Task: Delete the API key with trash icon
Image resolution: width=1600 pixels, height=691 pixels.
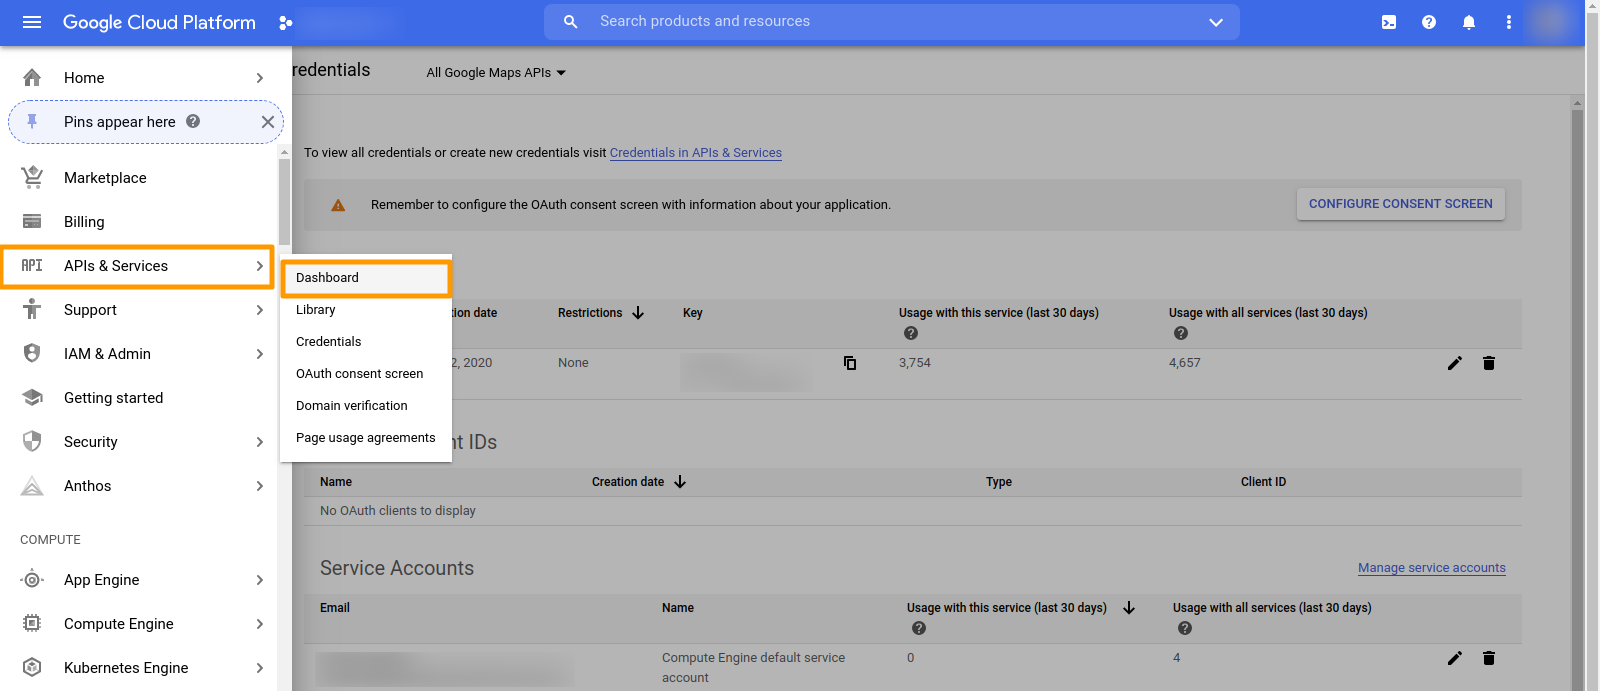Action: [x=1489, y=363]
